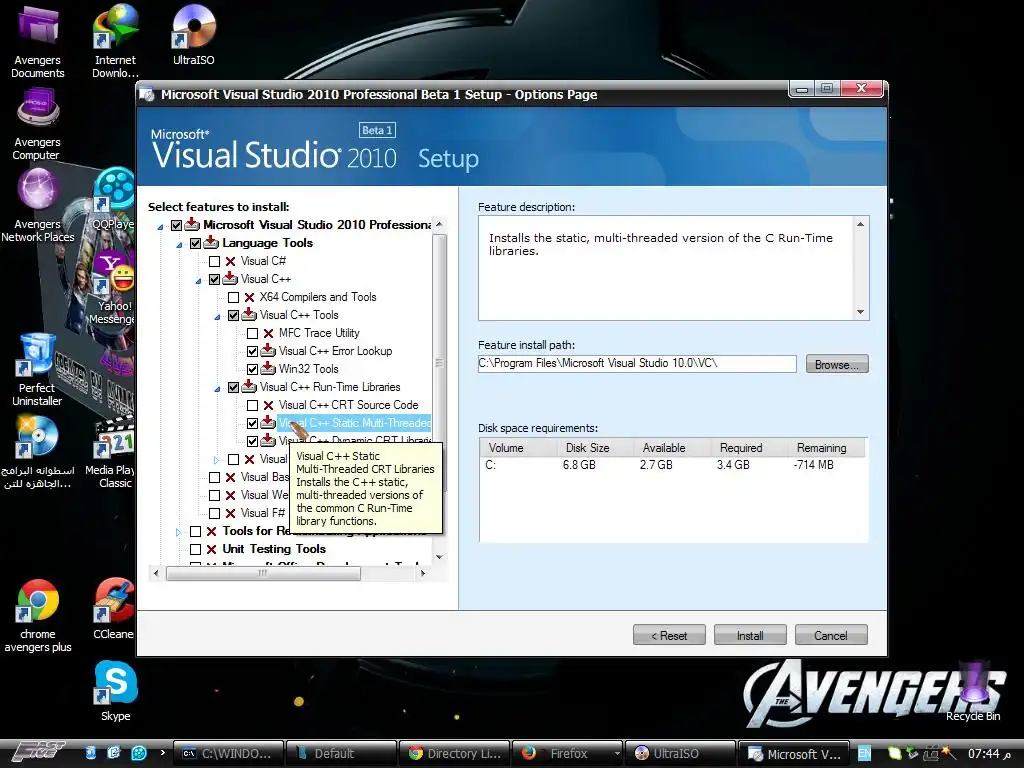The height and width of the screenshot is (768, 1024).
Task: Click the feature install path field
Action: [x=637, y=364]
